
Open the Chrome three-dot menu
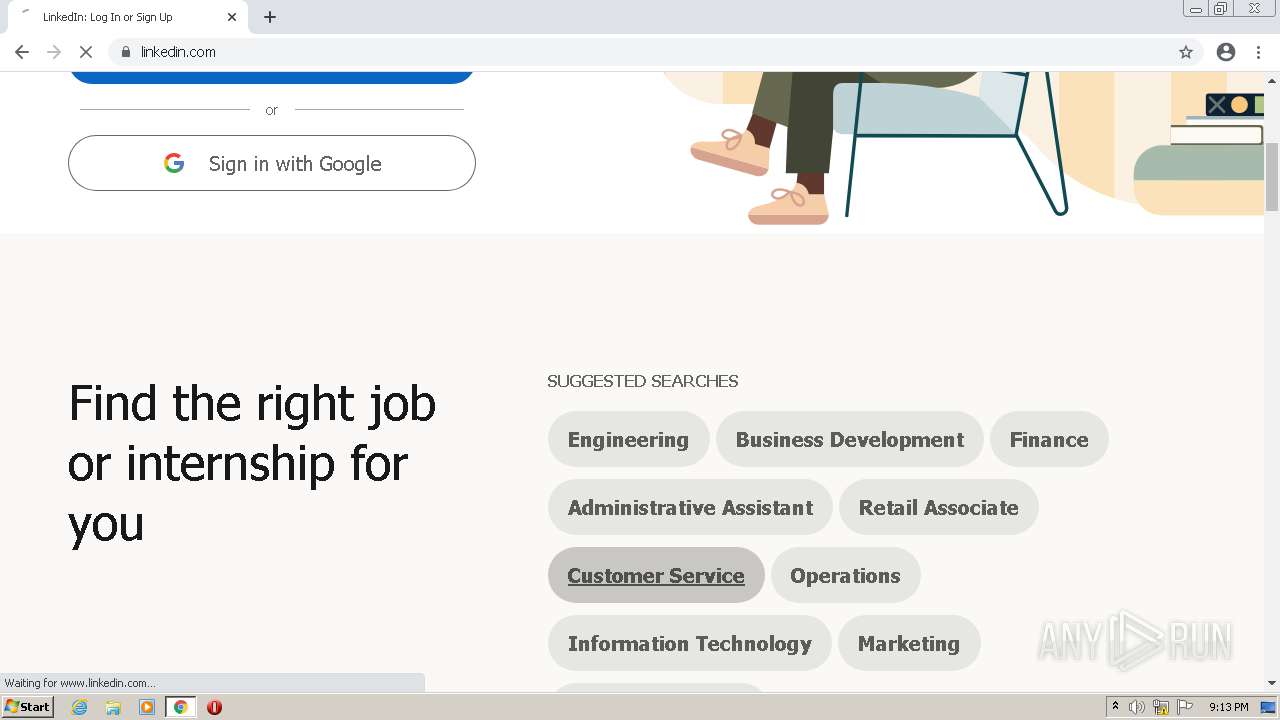point(1258,52)
